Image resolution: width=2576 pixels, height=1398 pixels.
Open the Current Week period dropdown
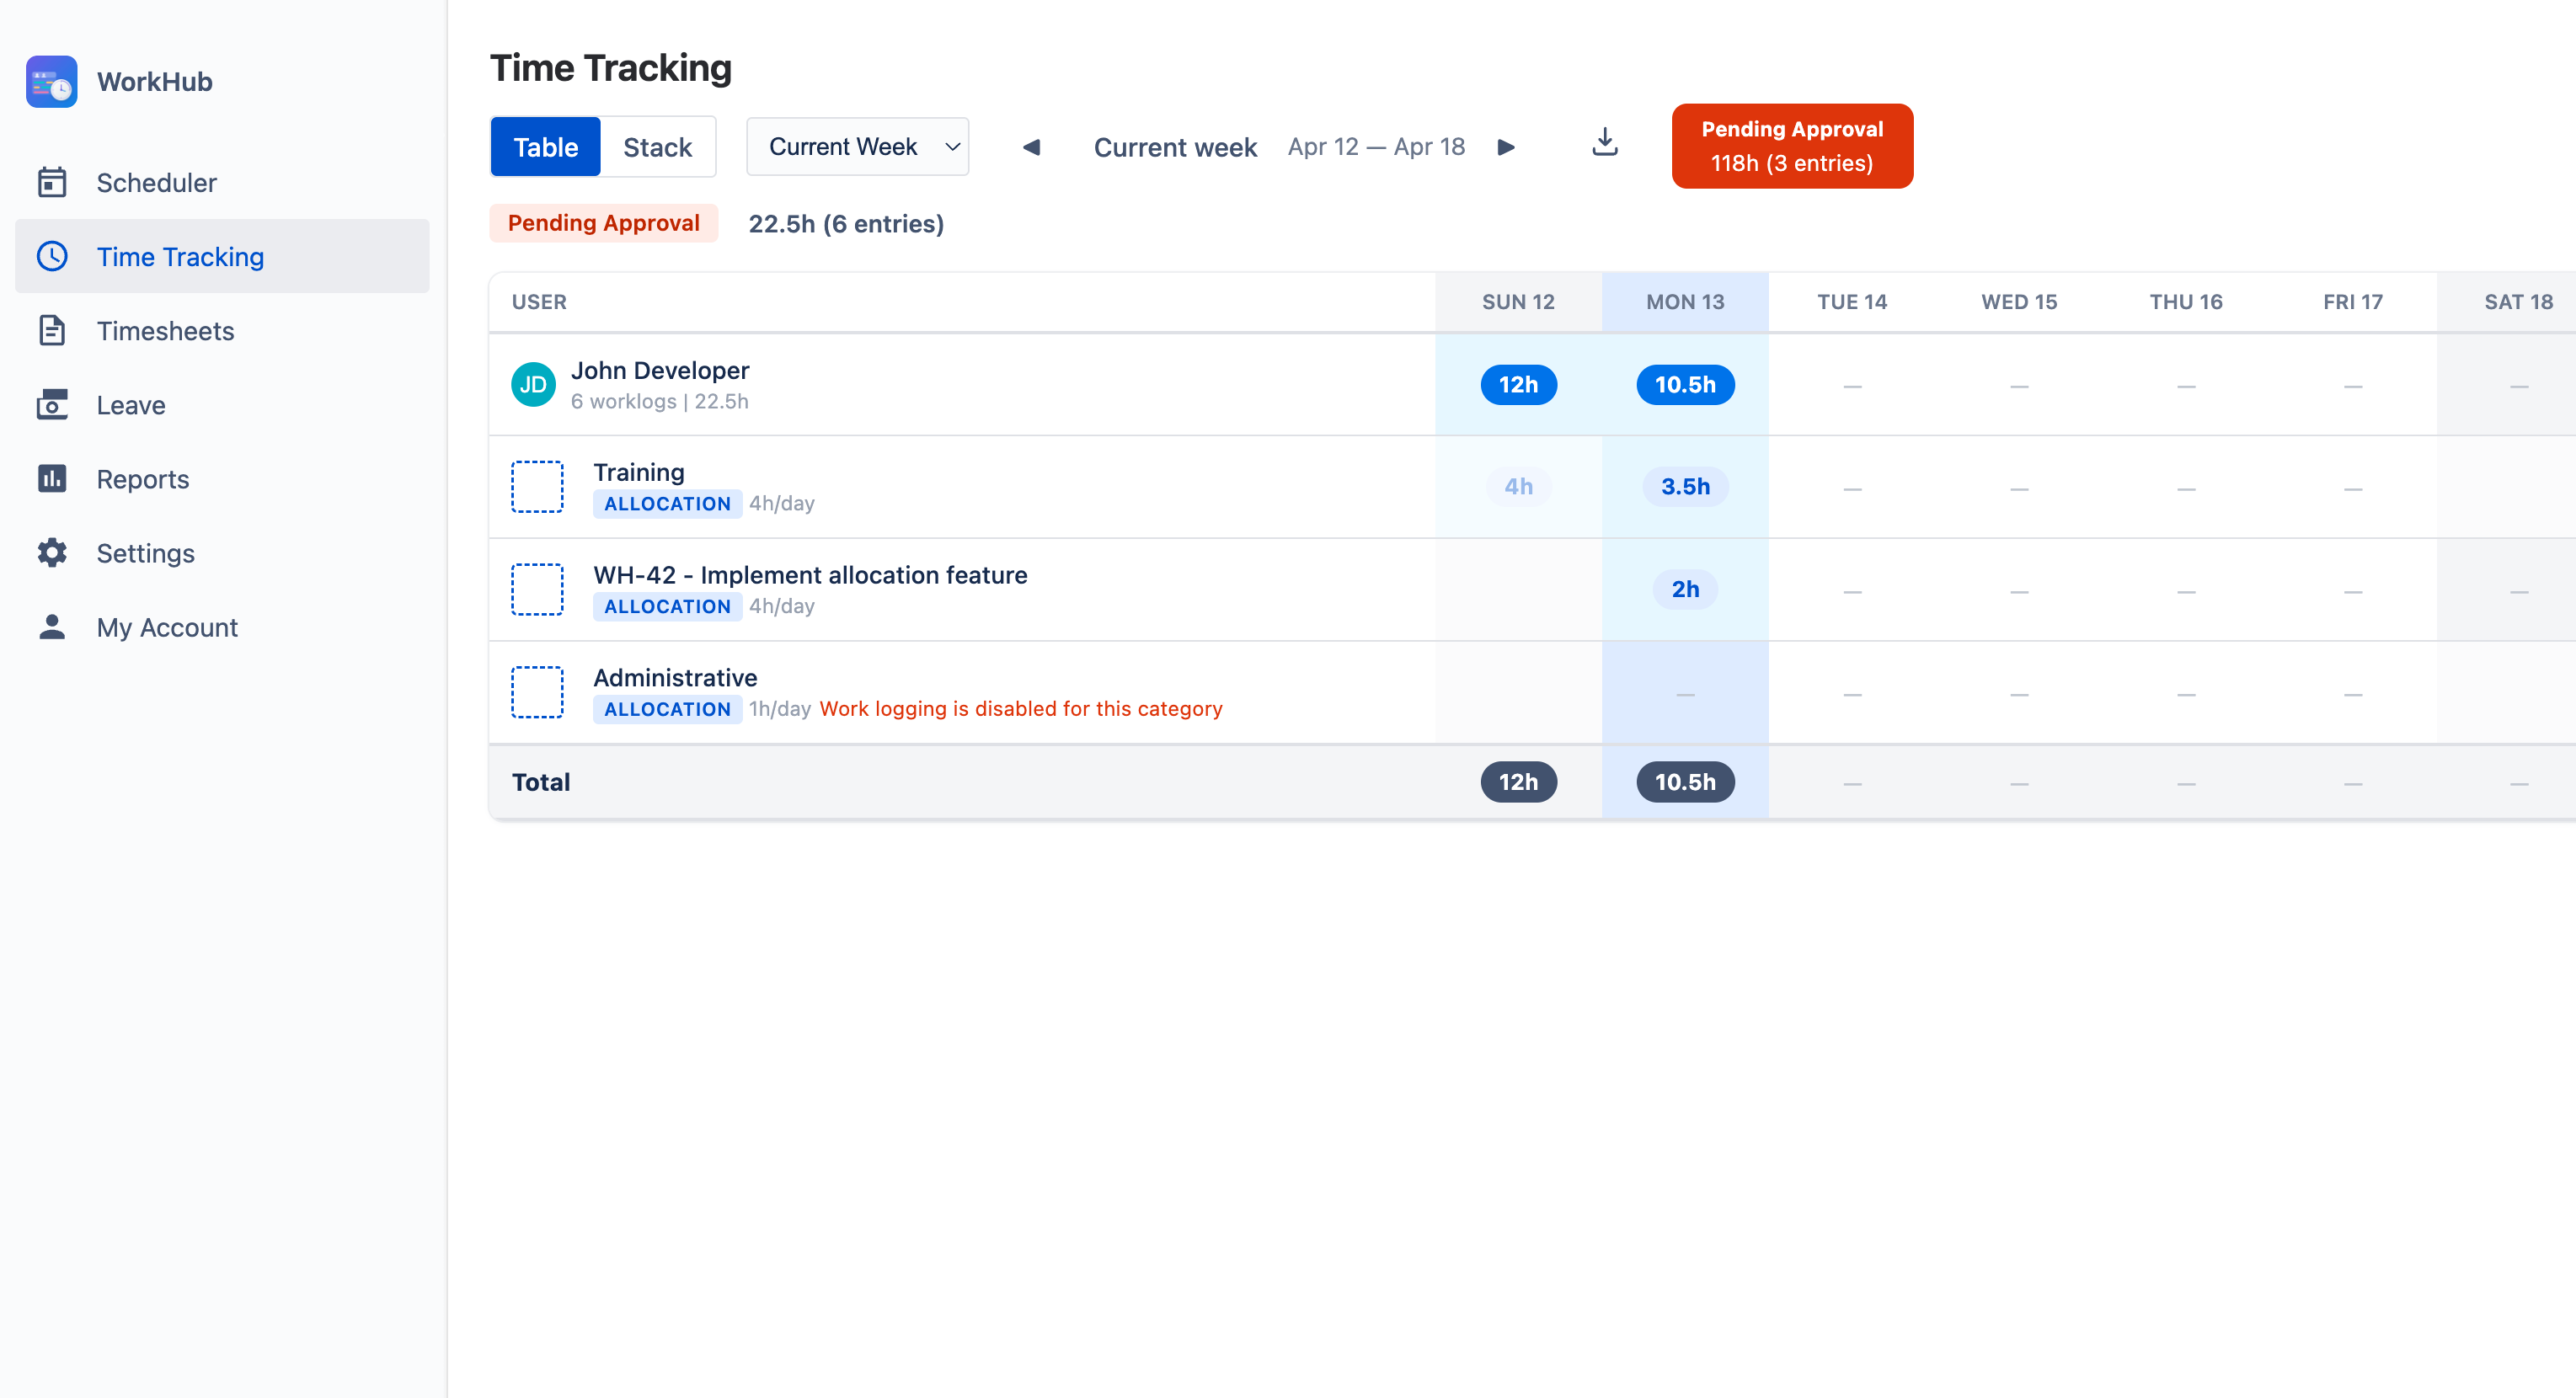pyautogui.click(x=857, y=147)
